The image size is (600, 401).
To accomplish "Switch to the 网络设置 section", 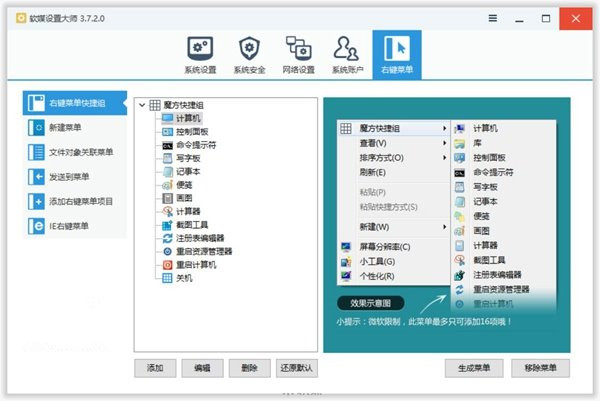I will pos(298,55).
